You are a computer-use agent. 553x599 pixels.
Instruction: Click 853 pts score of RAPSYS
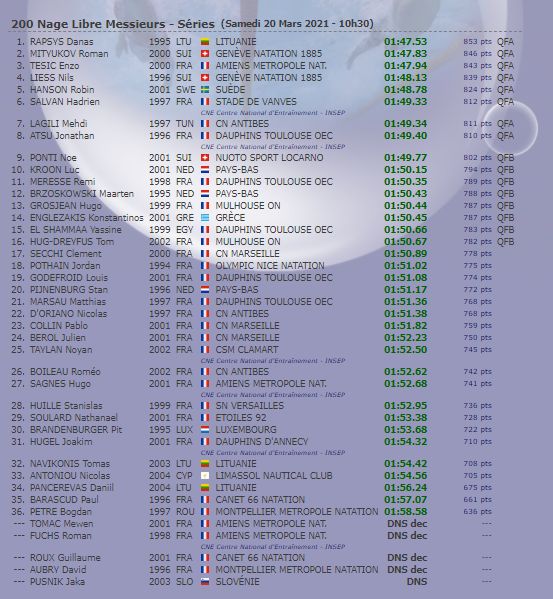pyautogui.click(x=477, y=42)
